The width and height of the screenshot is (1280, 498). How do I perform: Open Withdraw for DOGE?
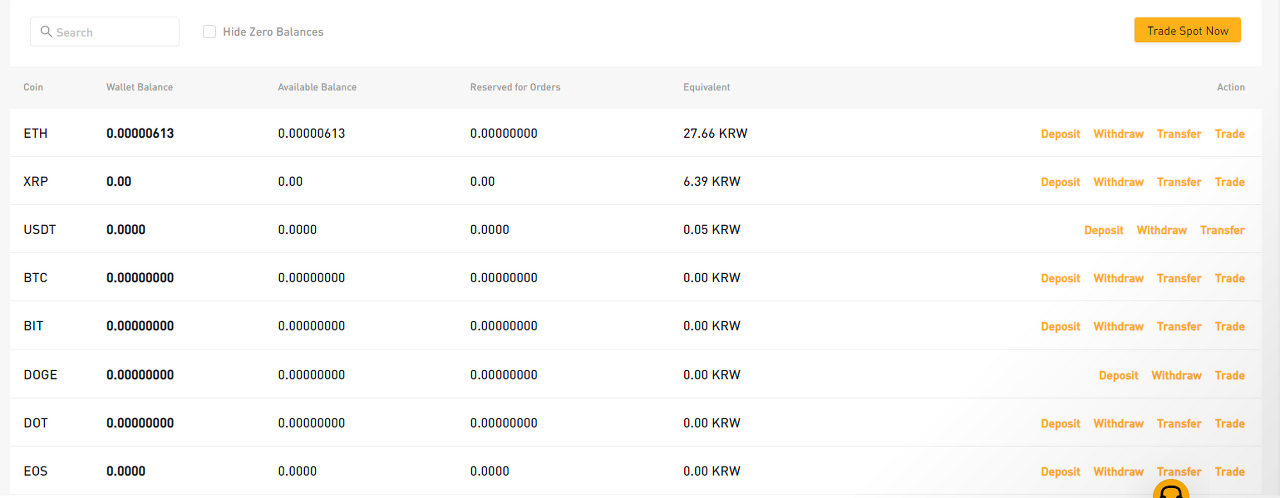(x=1176, y=375)
